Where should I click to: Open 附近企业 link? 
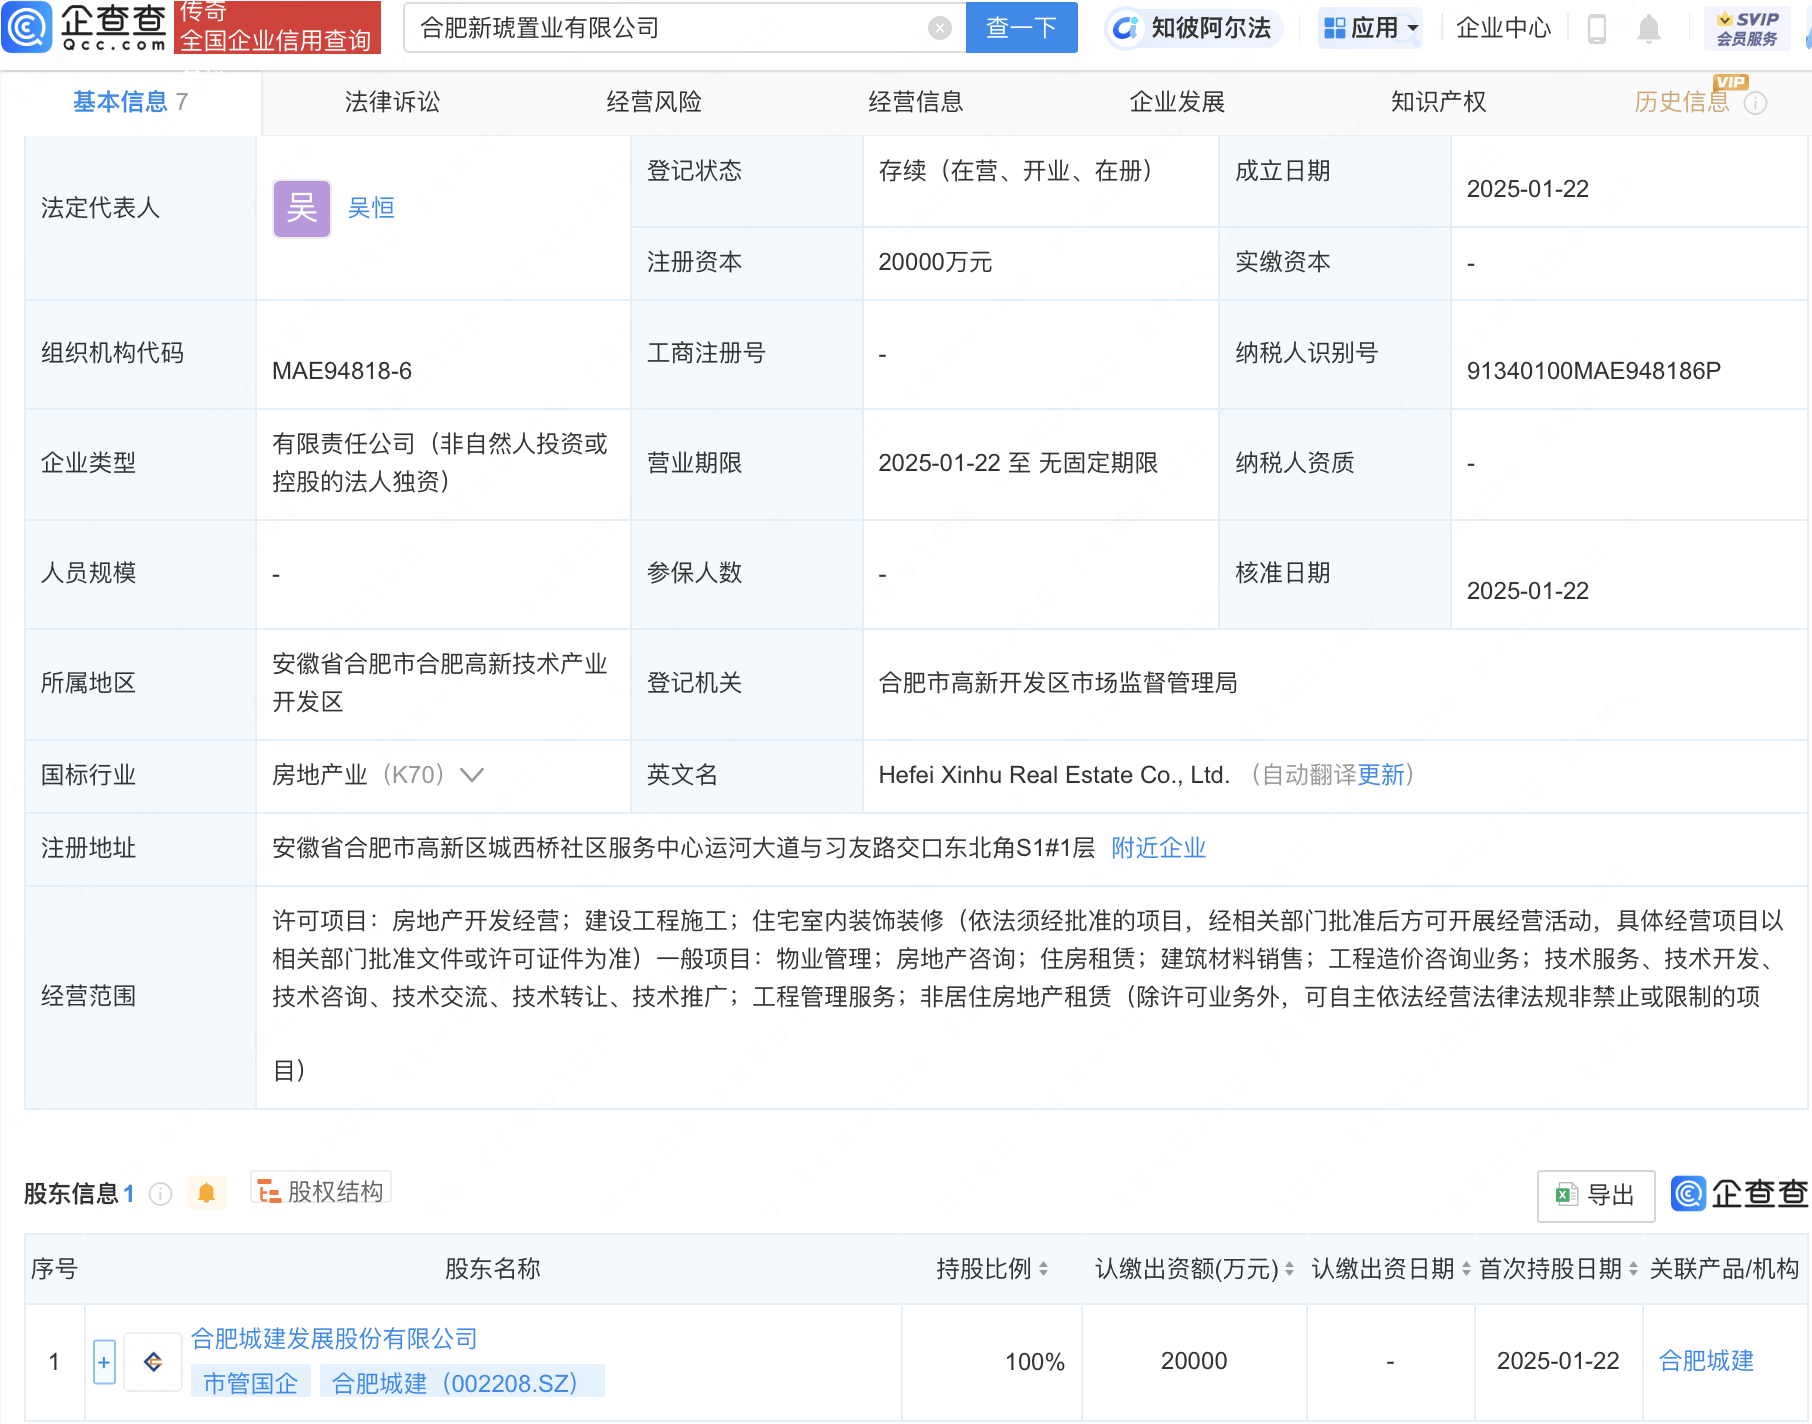point(1159,848)
